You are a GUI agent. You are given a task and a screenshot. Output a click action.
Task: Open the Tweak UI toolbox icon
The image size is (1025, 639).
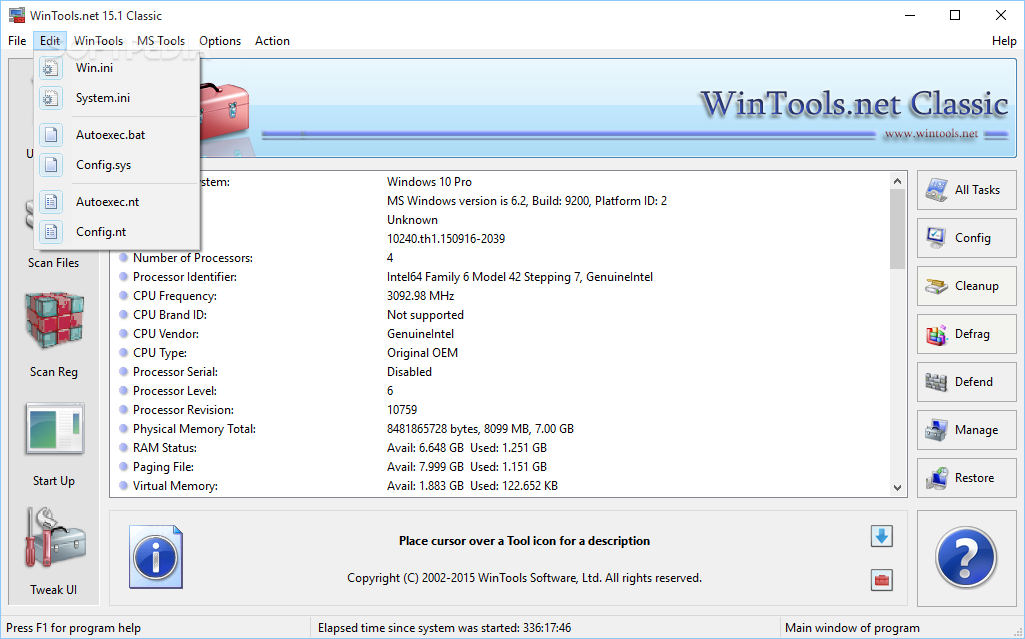pyautogui.click(x=54, y=537)
